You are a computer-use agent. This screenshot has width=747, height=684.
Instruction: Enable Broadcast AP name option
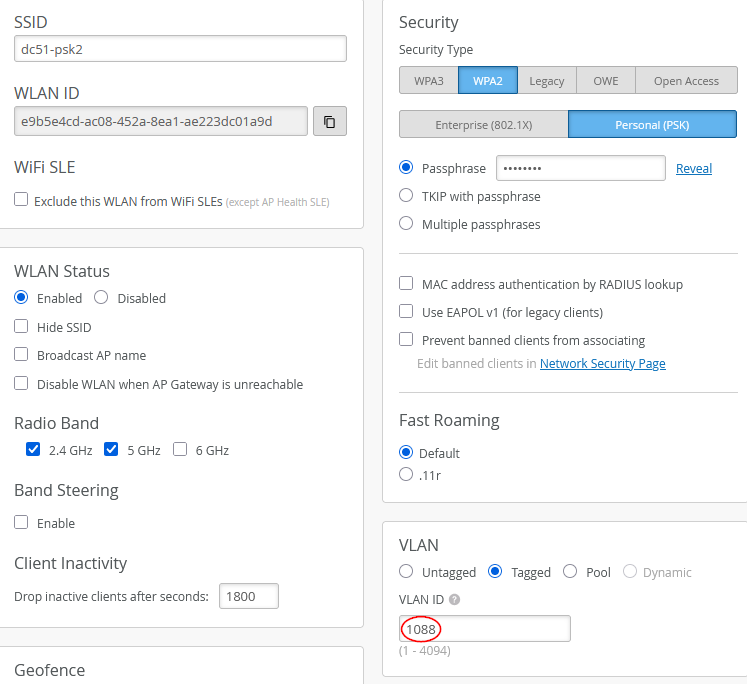[21, 354]
